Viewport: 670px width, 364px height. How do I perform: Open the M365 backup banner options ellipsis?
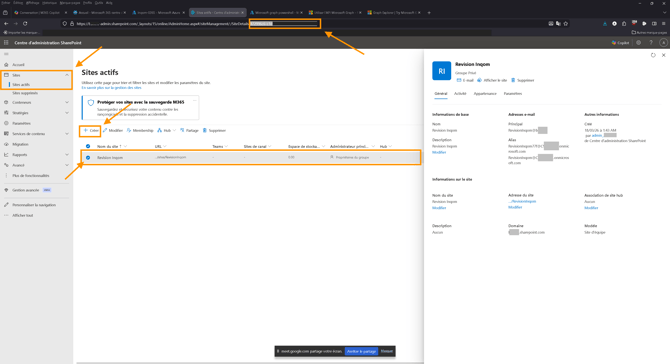point(194,100)
